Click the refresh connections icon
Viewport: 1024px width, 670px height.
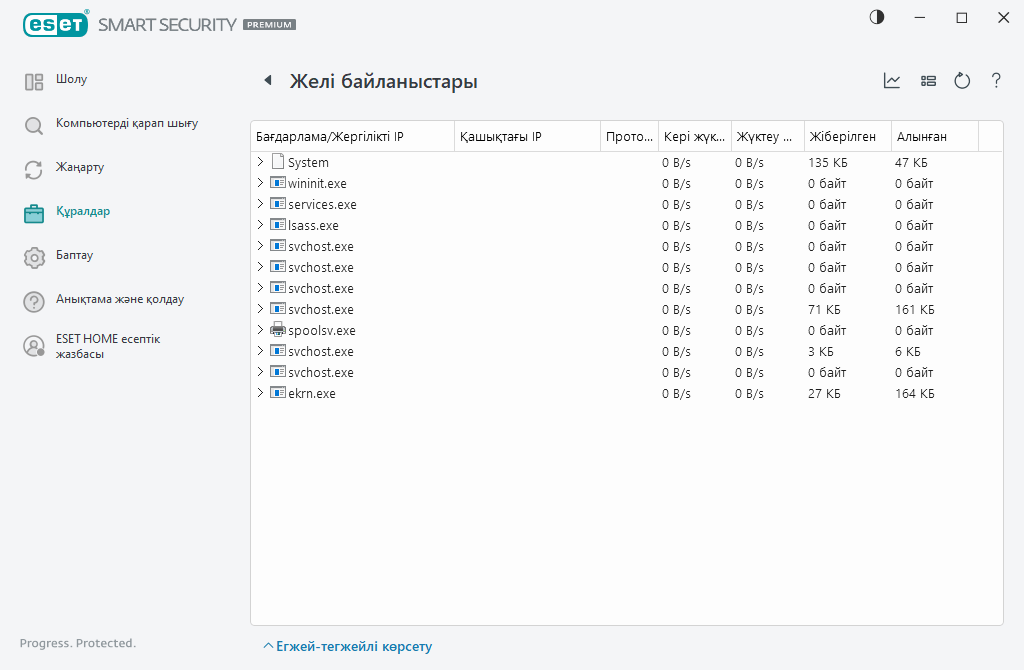(962, 81)
